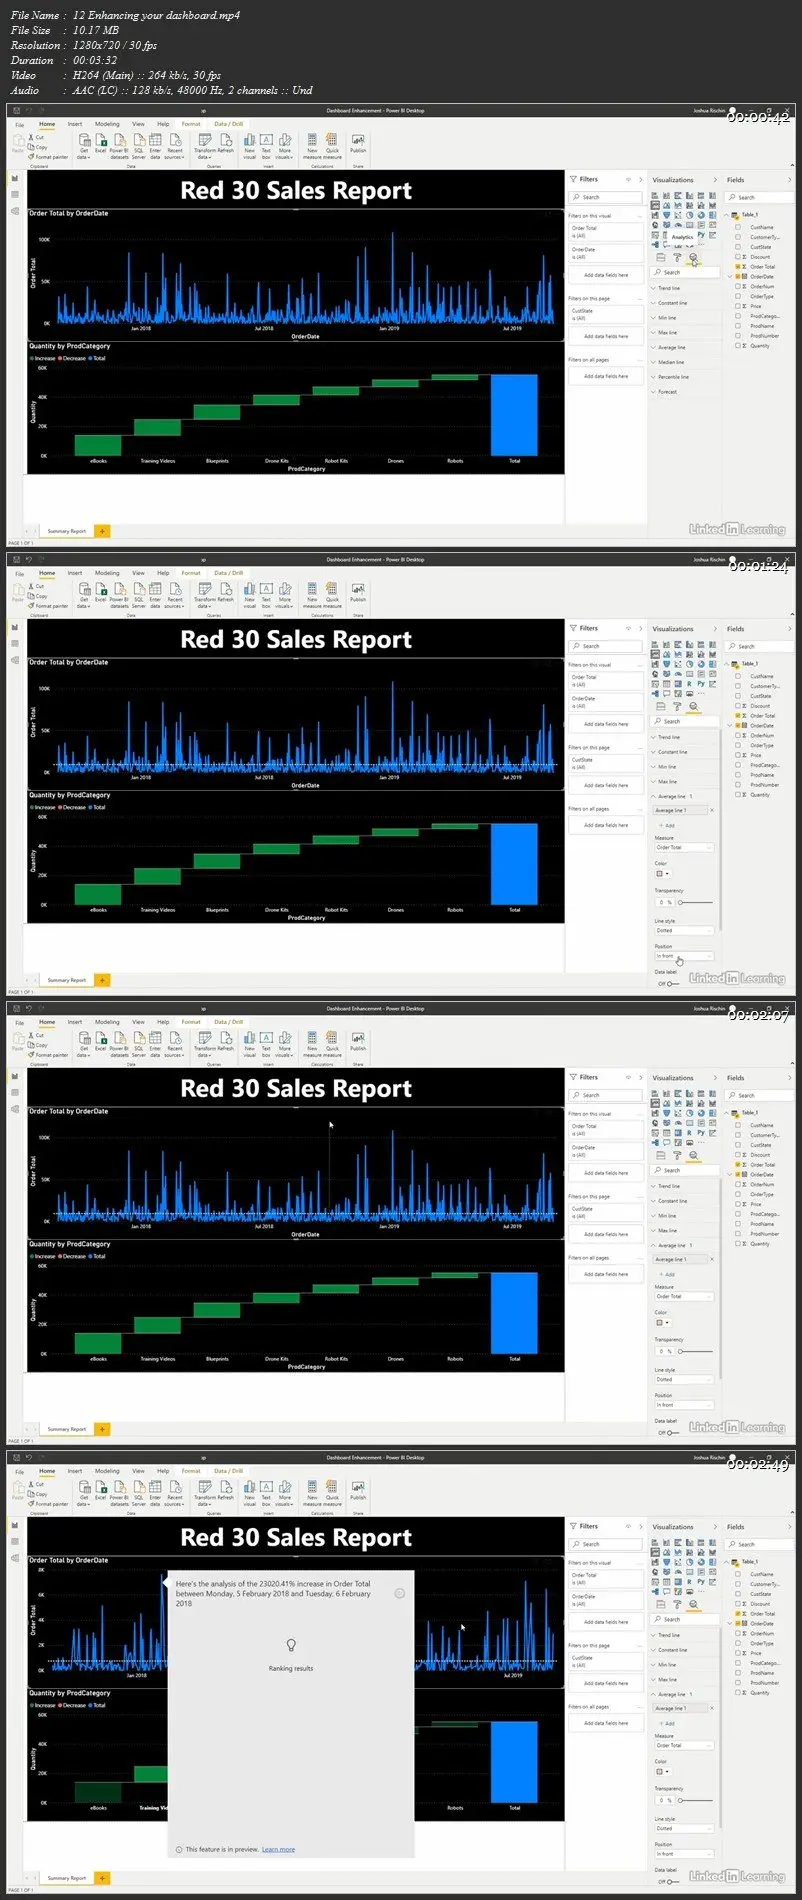Click Transparency slider handle in 00:02:49 frame

(680, 1800)
